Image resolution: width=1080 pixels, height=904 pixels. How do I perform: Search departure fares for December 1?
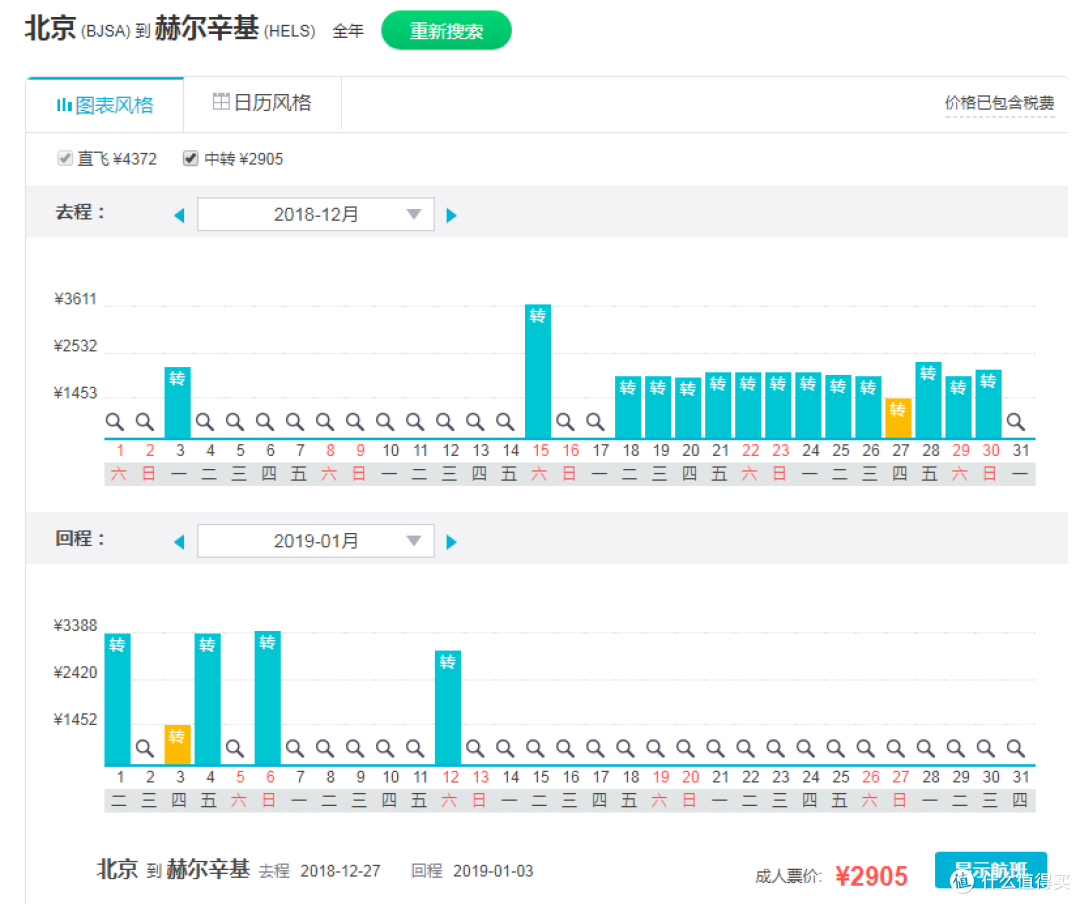pyautogui.click(x=115, y=422)
